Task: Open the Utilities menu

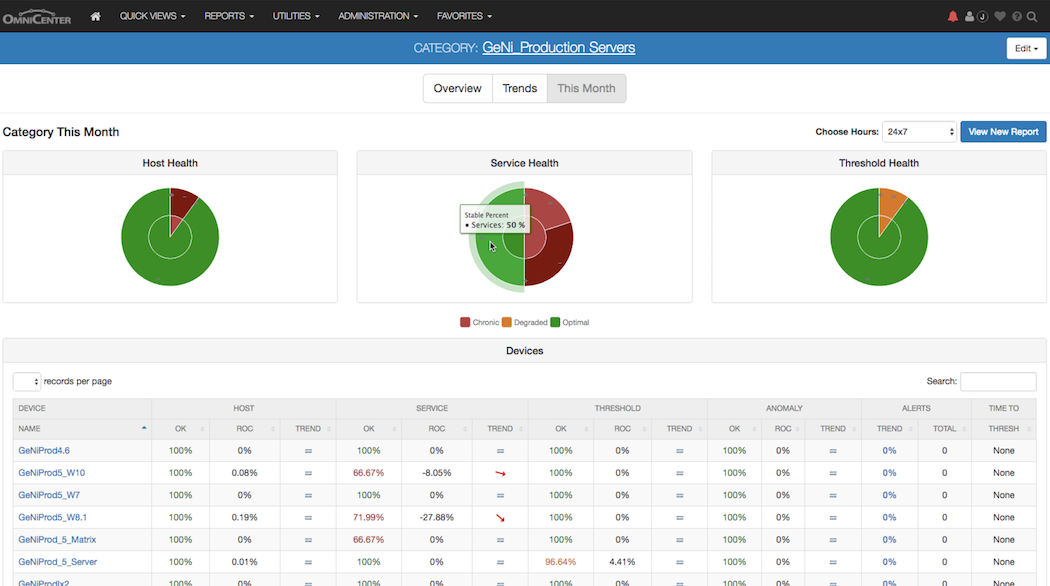Action: pyautogui.click(x=296, y=16)
